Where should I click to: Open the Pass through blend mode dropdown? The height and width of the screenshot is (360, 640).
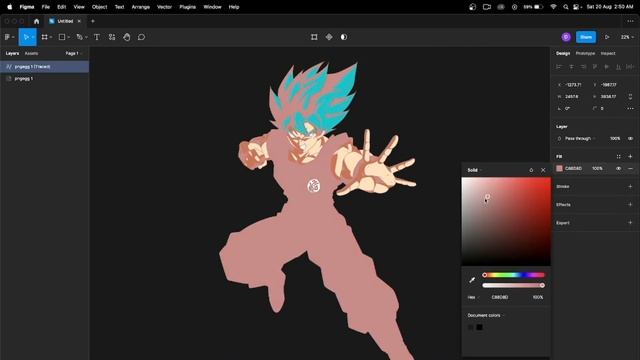[x=580, y=139]
